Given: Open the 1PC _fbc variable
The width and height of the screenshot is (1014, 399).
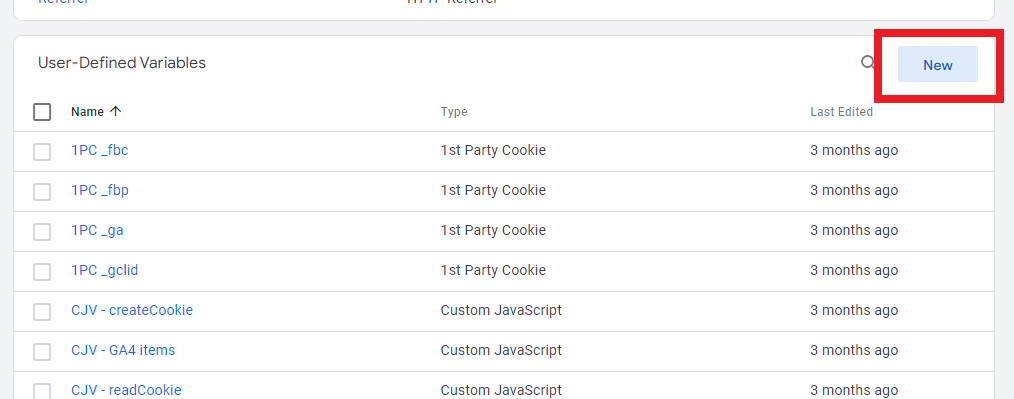Looking at the screenshot, I should (x=100, y=150).
